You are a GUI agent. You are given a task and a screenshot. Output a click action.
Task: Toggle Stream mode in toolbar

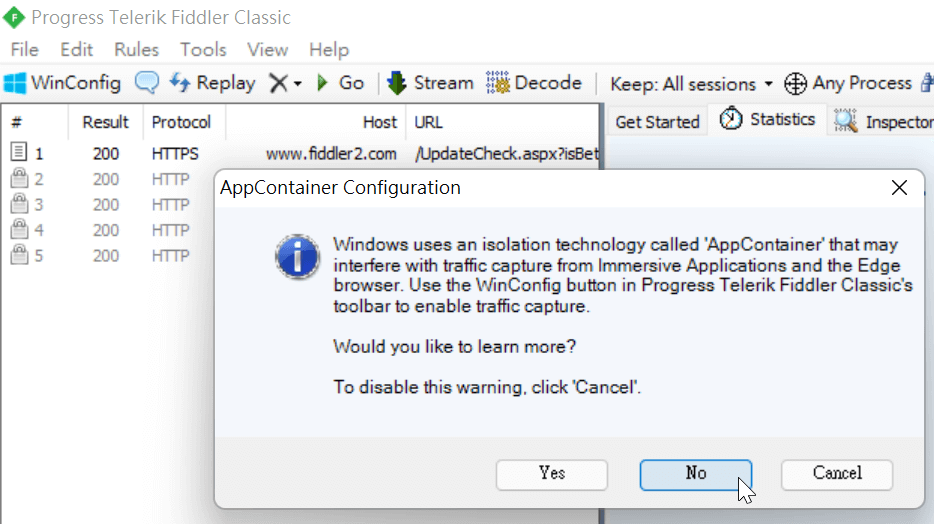click(x=430, y=83)
